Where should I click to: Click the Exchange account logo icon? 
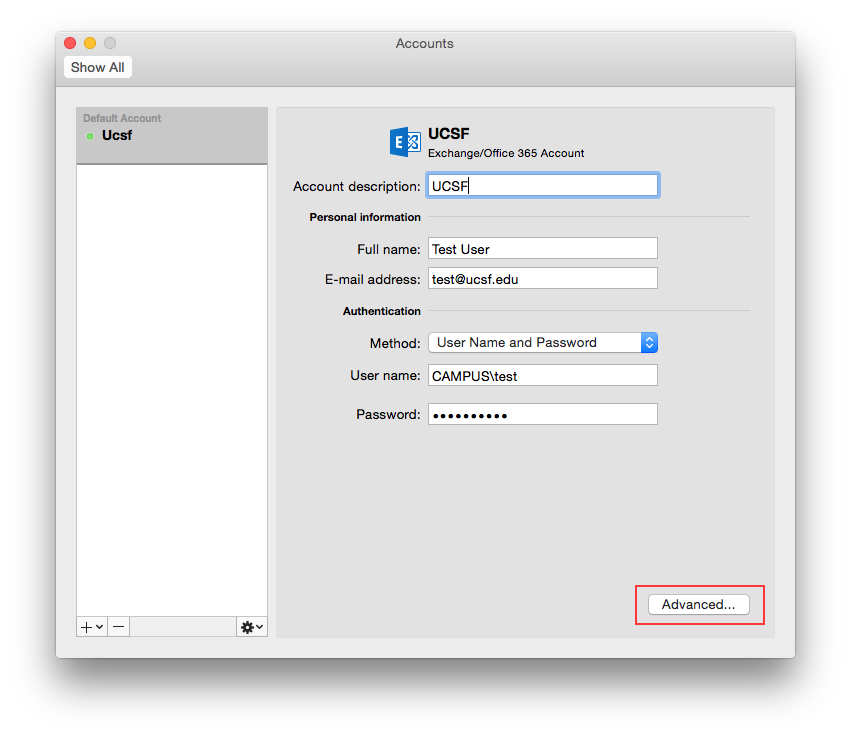[x=405, y=142]
